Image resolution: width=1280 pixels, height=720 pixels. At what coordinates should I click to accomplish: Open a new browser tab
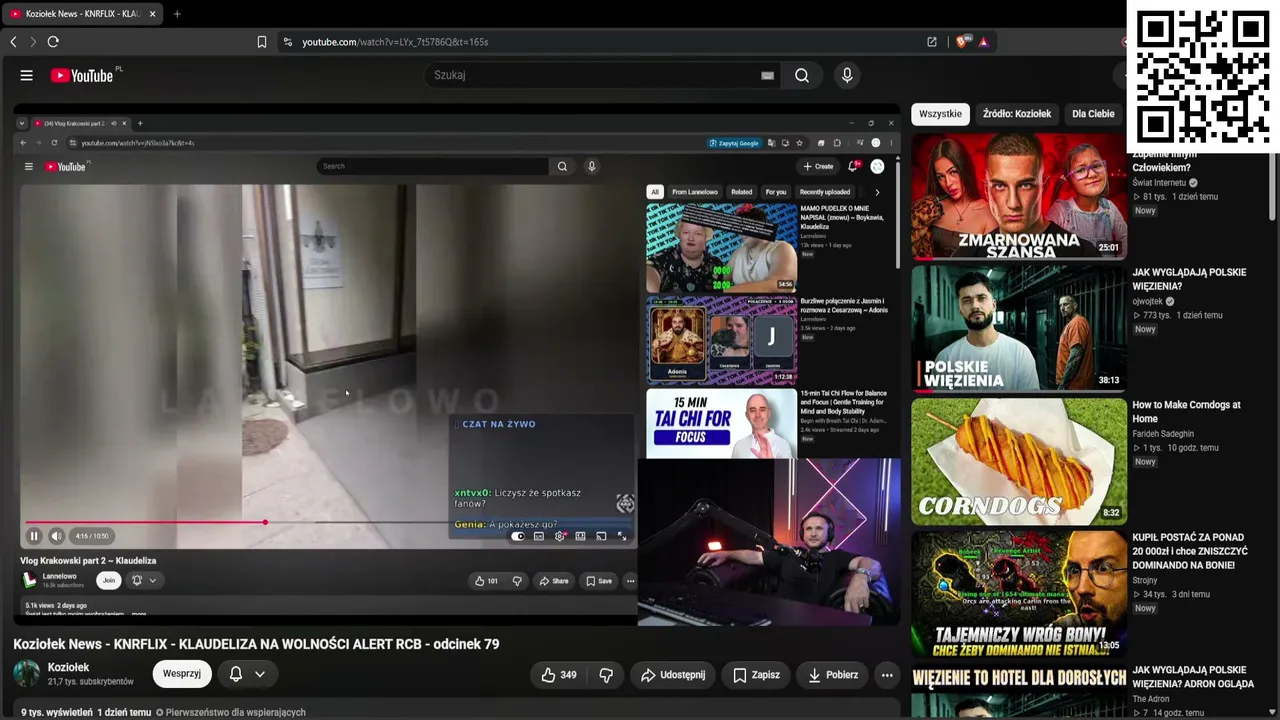(177, 14)
